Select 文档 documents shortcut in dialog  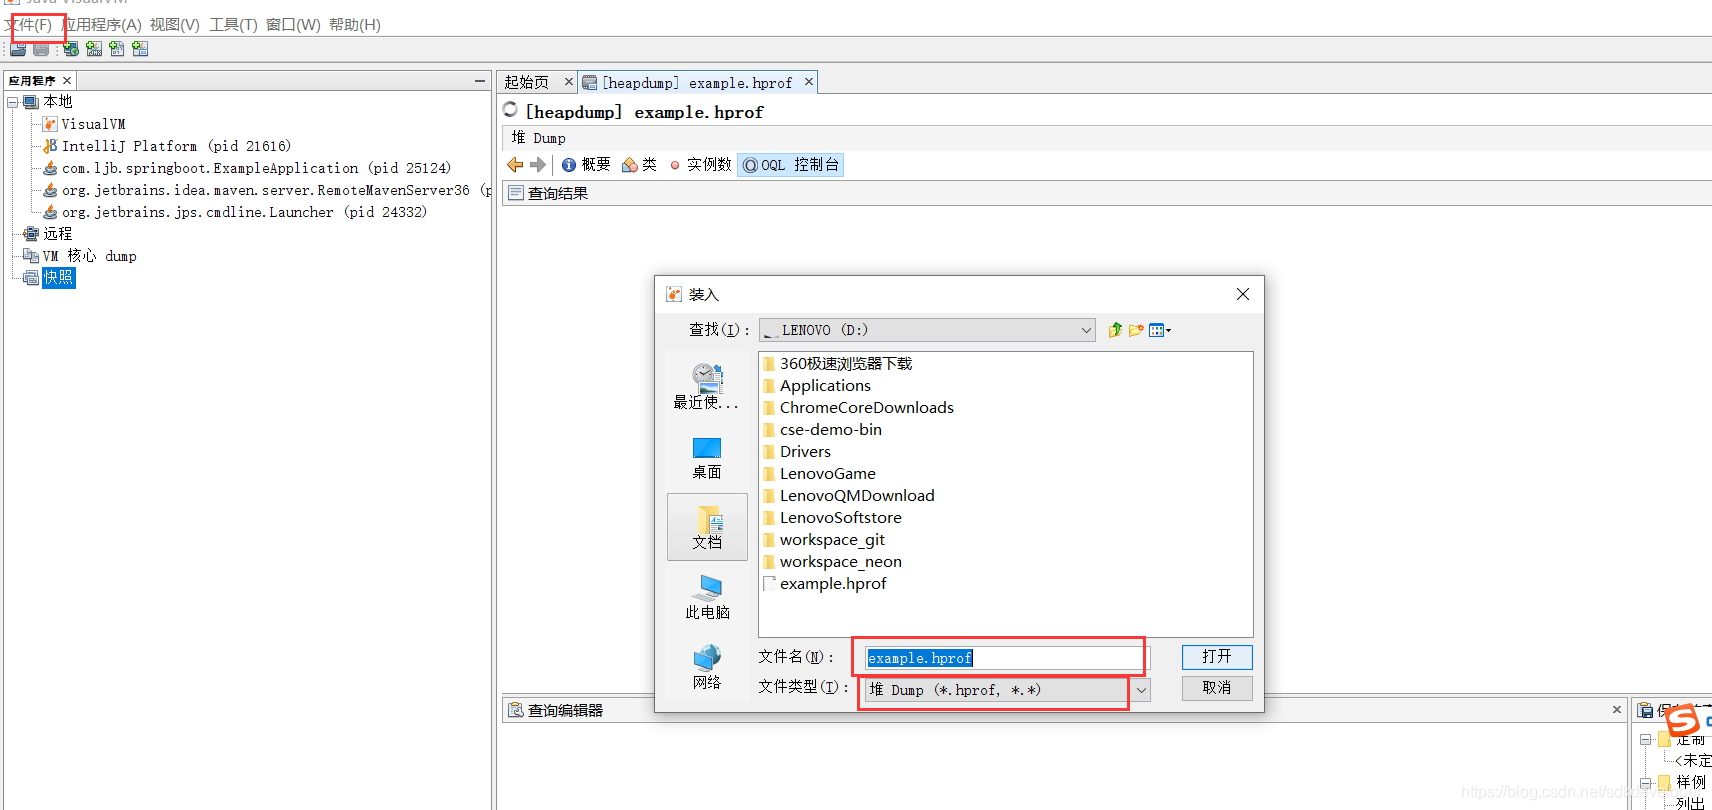tap(707, 527)
